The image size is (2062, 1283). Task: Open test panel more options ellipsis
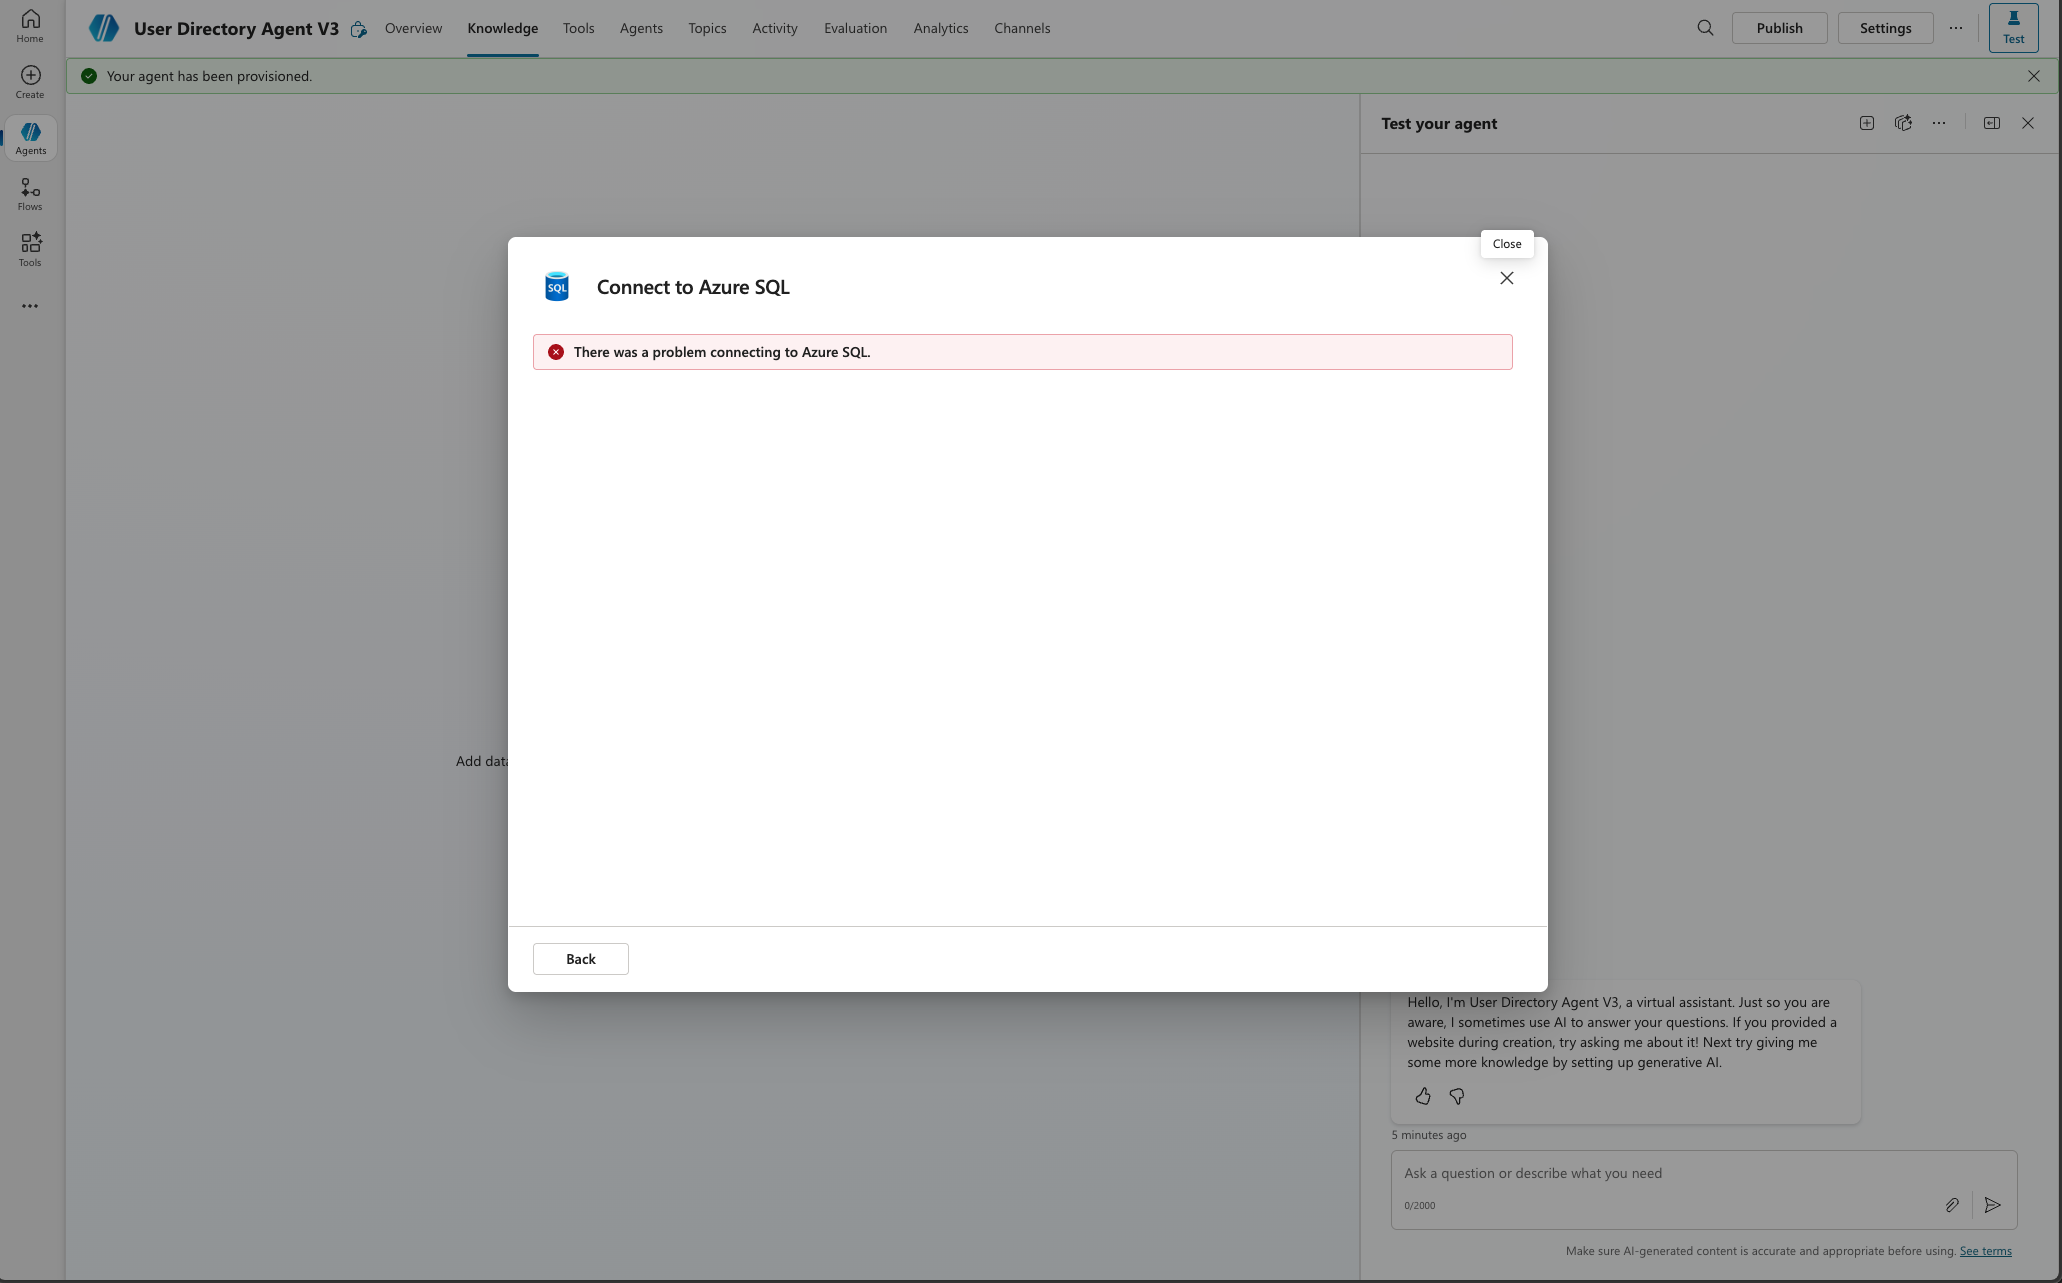pos(1938,123)
